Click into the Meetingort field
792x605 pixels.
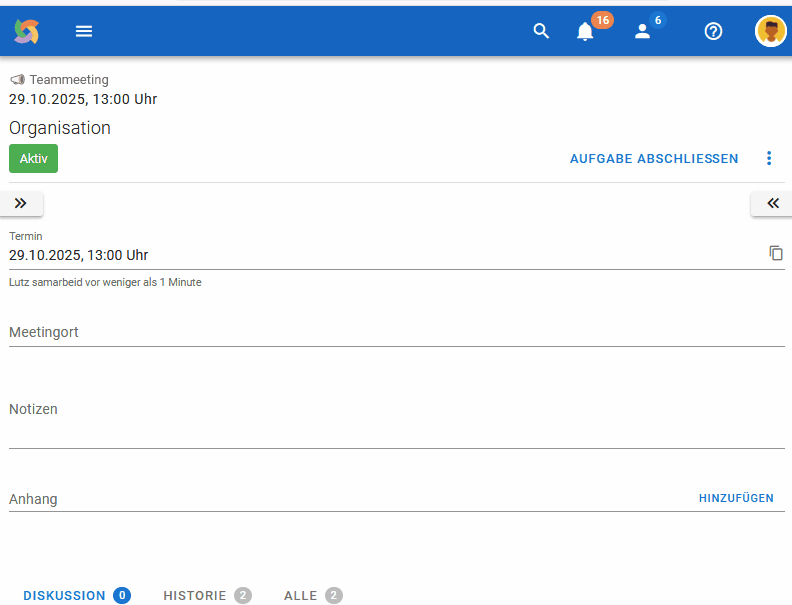pos(396,332)
